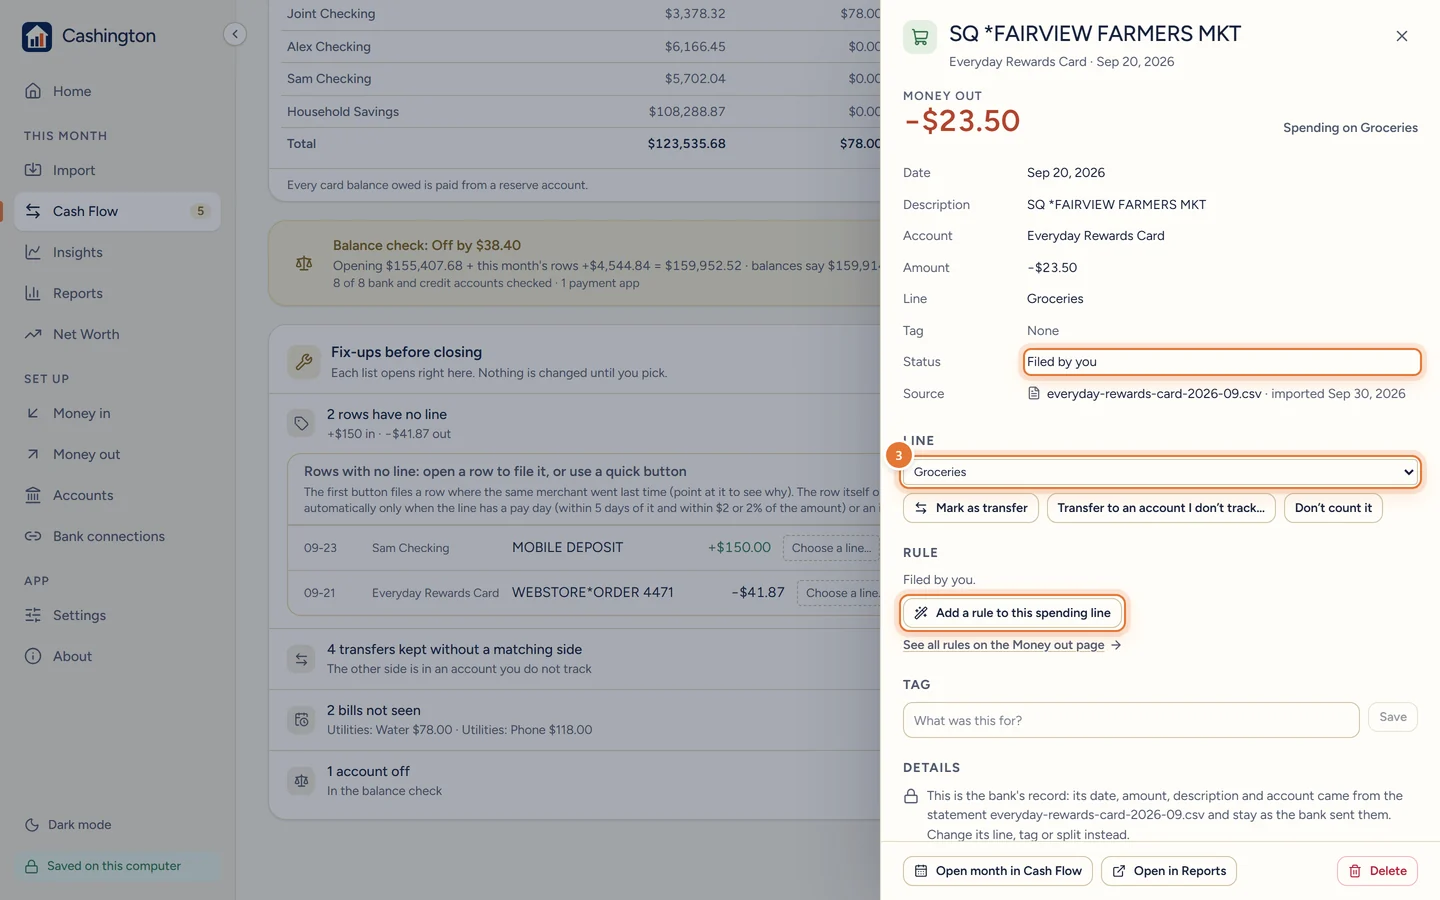Add a rule to this spending line
The width and height of the screenshot is (1440, 900).
coord(1013,613)
